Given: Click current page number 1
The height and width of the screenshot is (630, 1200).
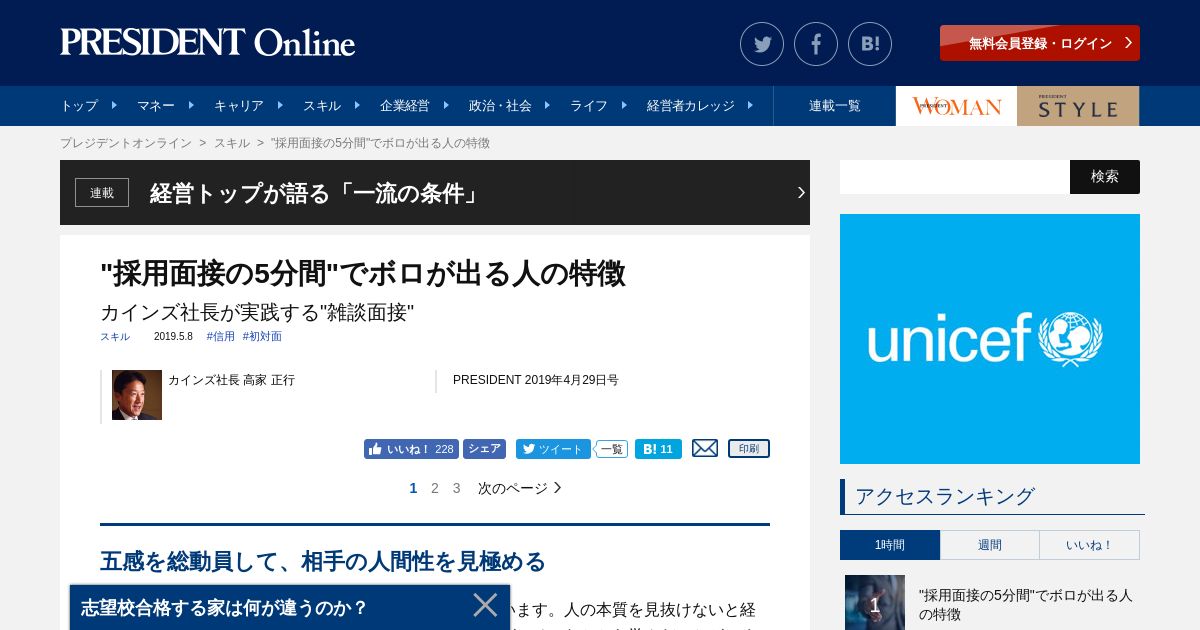Looking at the screenshot, I should (413, 488).
